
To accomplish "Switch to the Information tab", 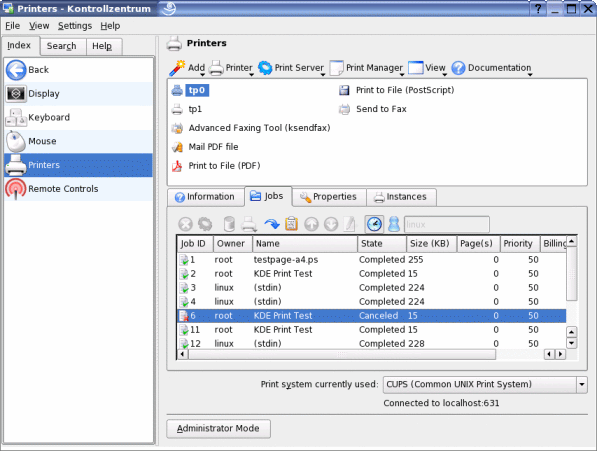I will (x=206, y=197).
